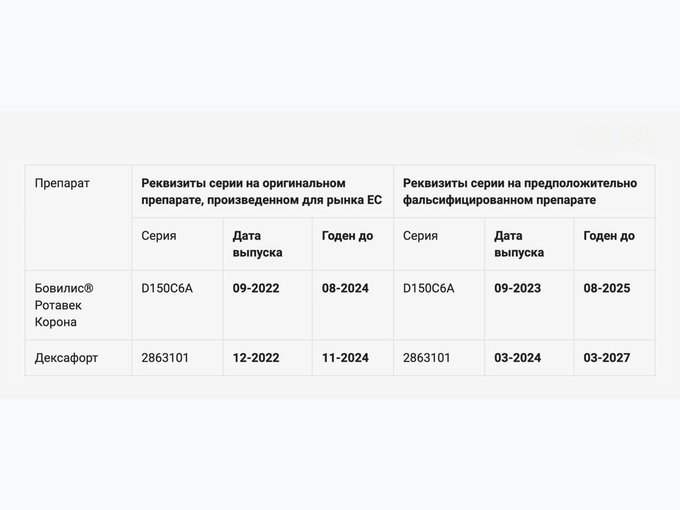Select expiry date cell 08-2024

[353, 305]
